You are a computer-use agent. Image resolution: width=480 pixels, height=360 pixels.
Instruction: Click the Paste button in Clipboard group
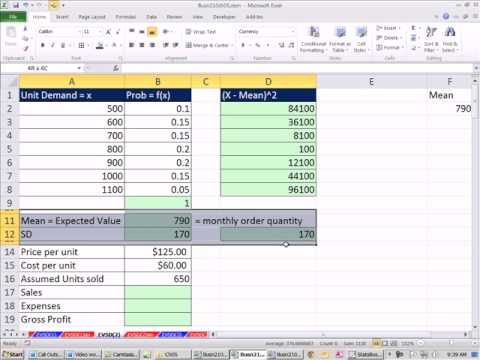click(11, 37)
